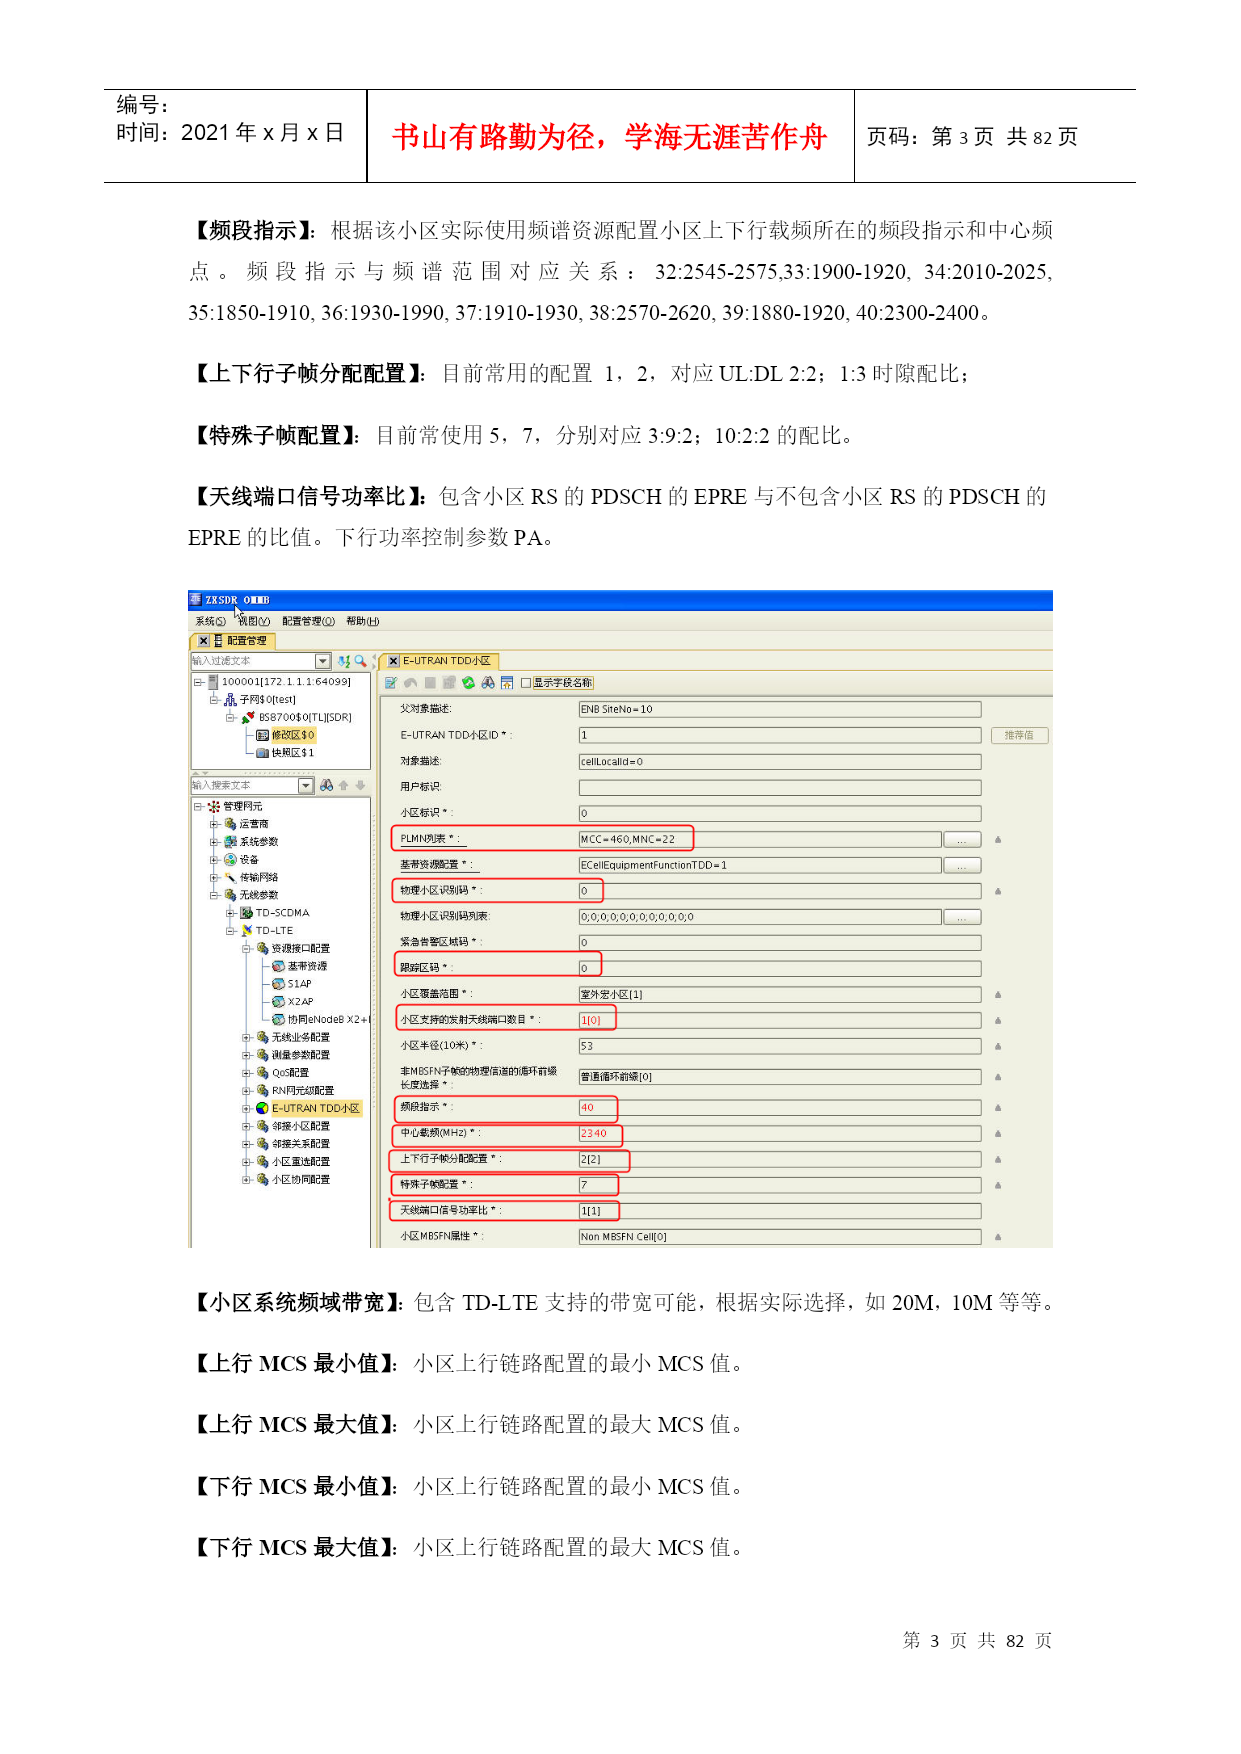Click the icon beside 修改区$0
The height and width of the screenshot is (1754, 1241).
pyautogui.click(x=263, y=735)
